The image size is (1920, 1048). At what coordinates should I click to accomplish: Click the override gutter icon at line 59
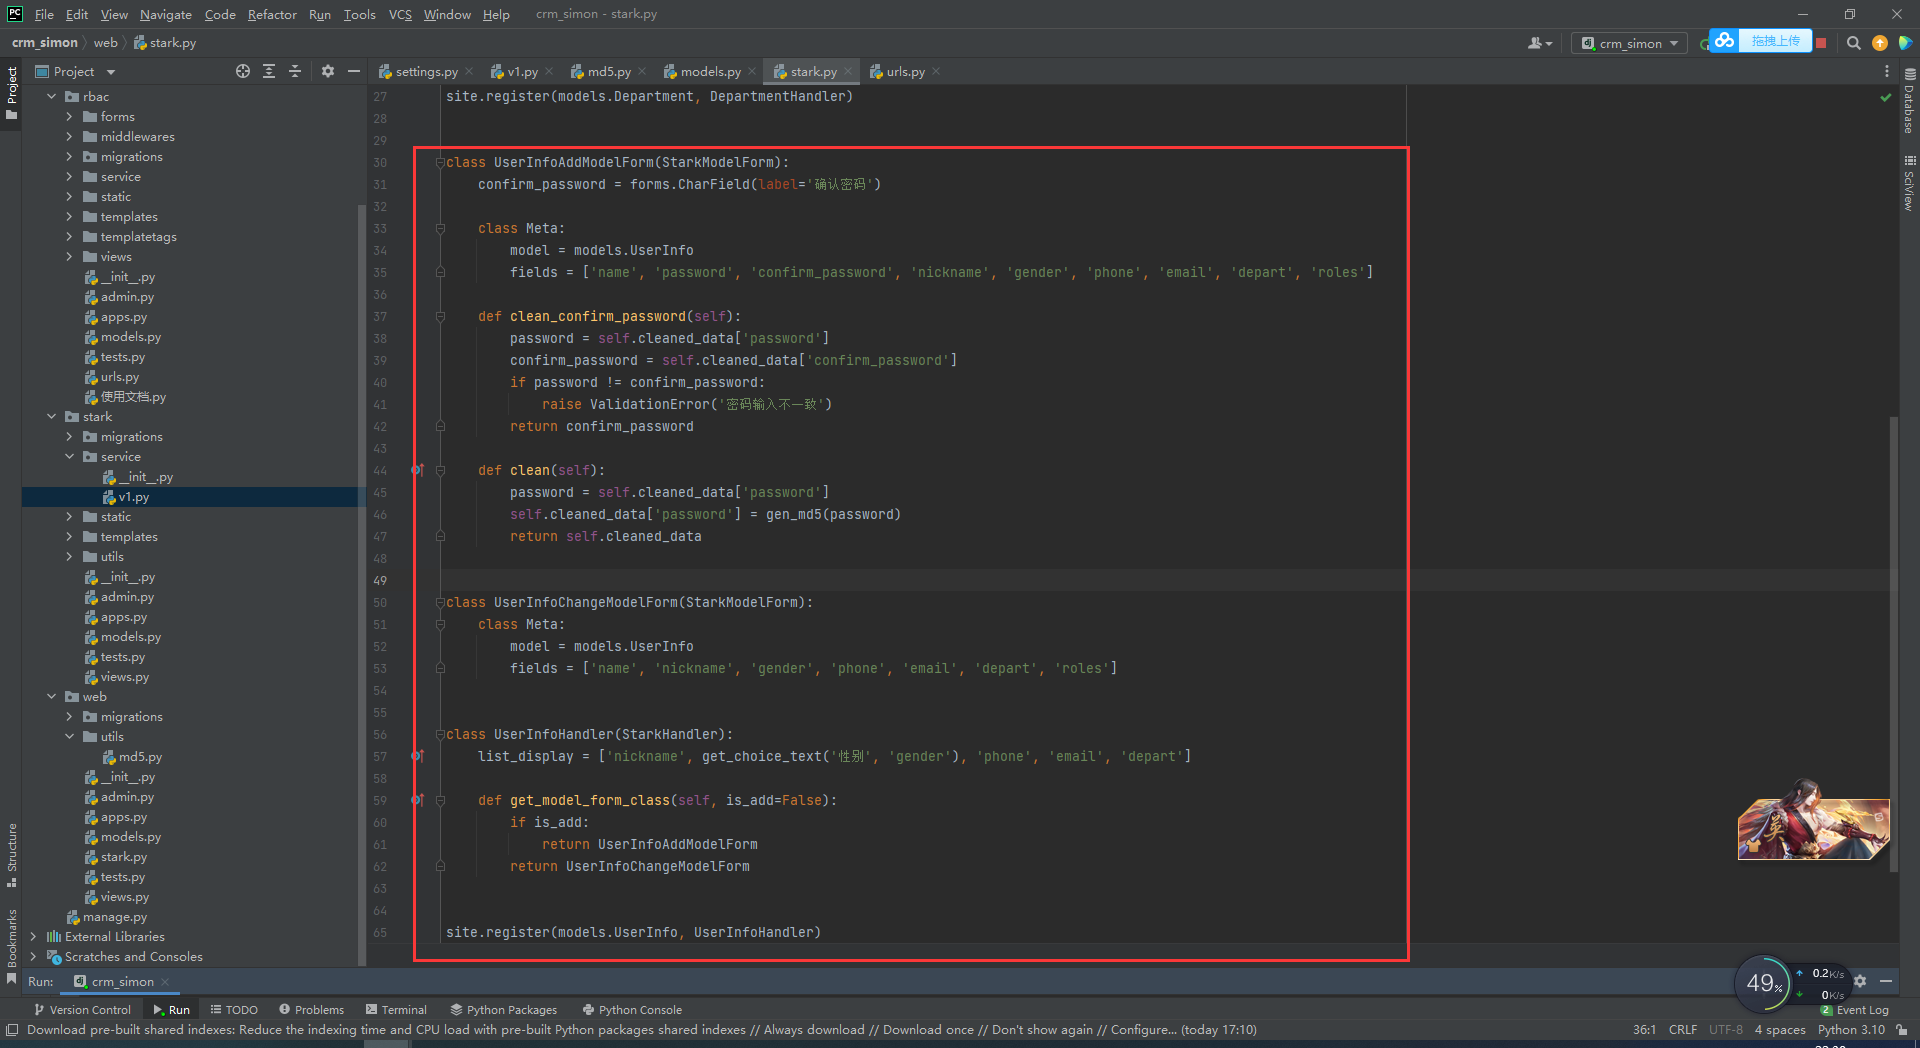point(418,800)
